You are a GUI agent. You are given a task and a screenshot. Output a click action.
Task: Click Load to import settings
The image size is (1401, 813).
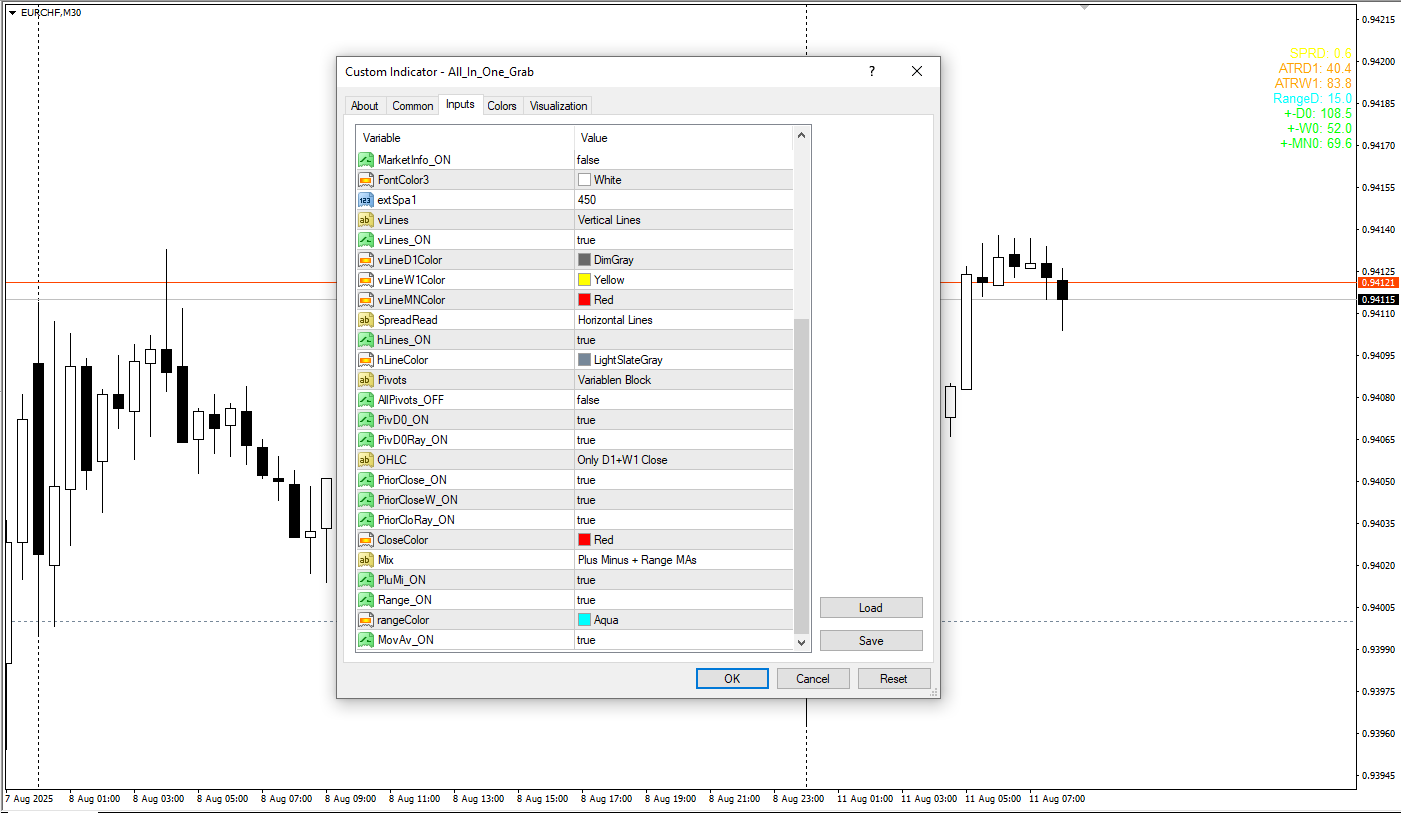pyautogui.click(x=871, y=608)
